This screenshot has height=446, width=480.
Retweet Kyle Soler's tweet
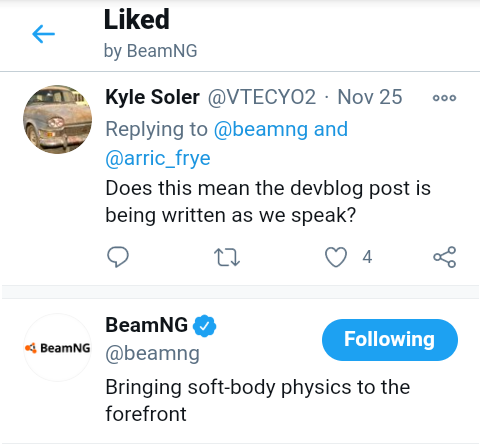(x=227, y=257)
